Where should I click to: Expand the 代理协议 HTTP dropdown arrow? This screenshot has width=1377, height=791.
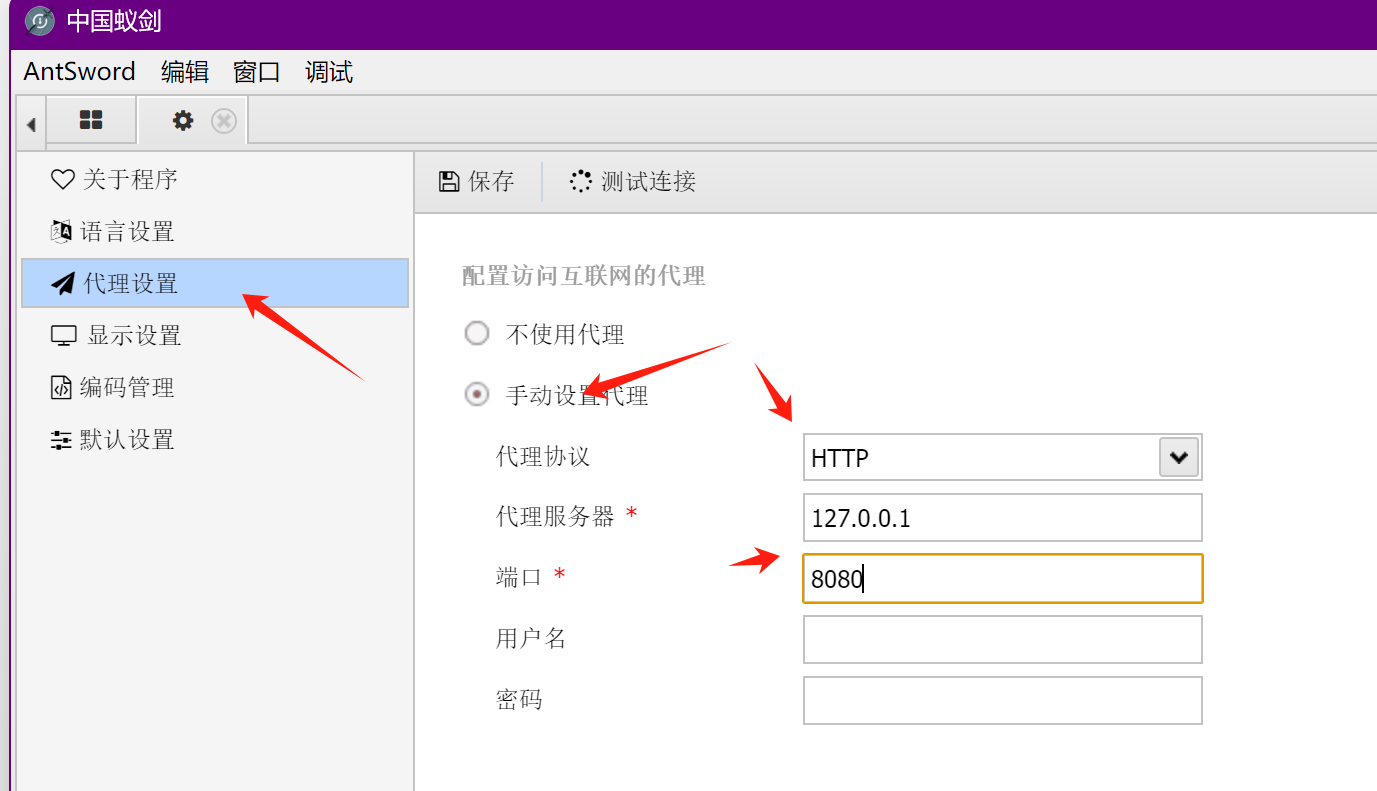click(x=1179, y=458)
